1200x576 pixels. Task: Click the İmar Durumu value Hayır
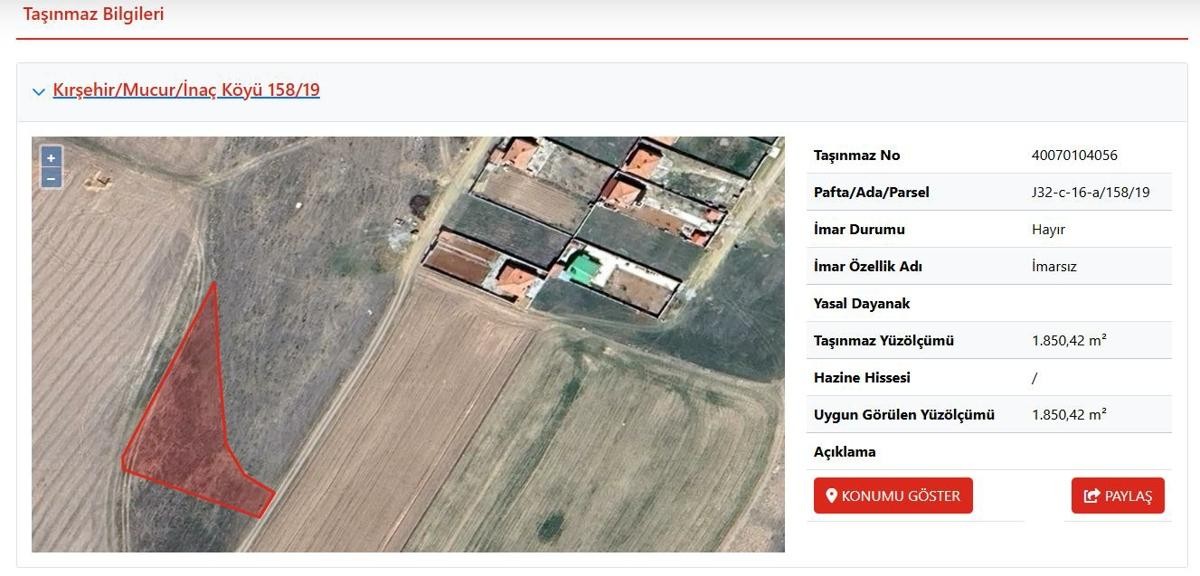pyautogui.click(x=1048, y=229)
